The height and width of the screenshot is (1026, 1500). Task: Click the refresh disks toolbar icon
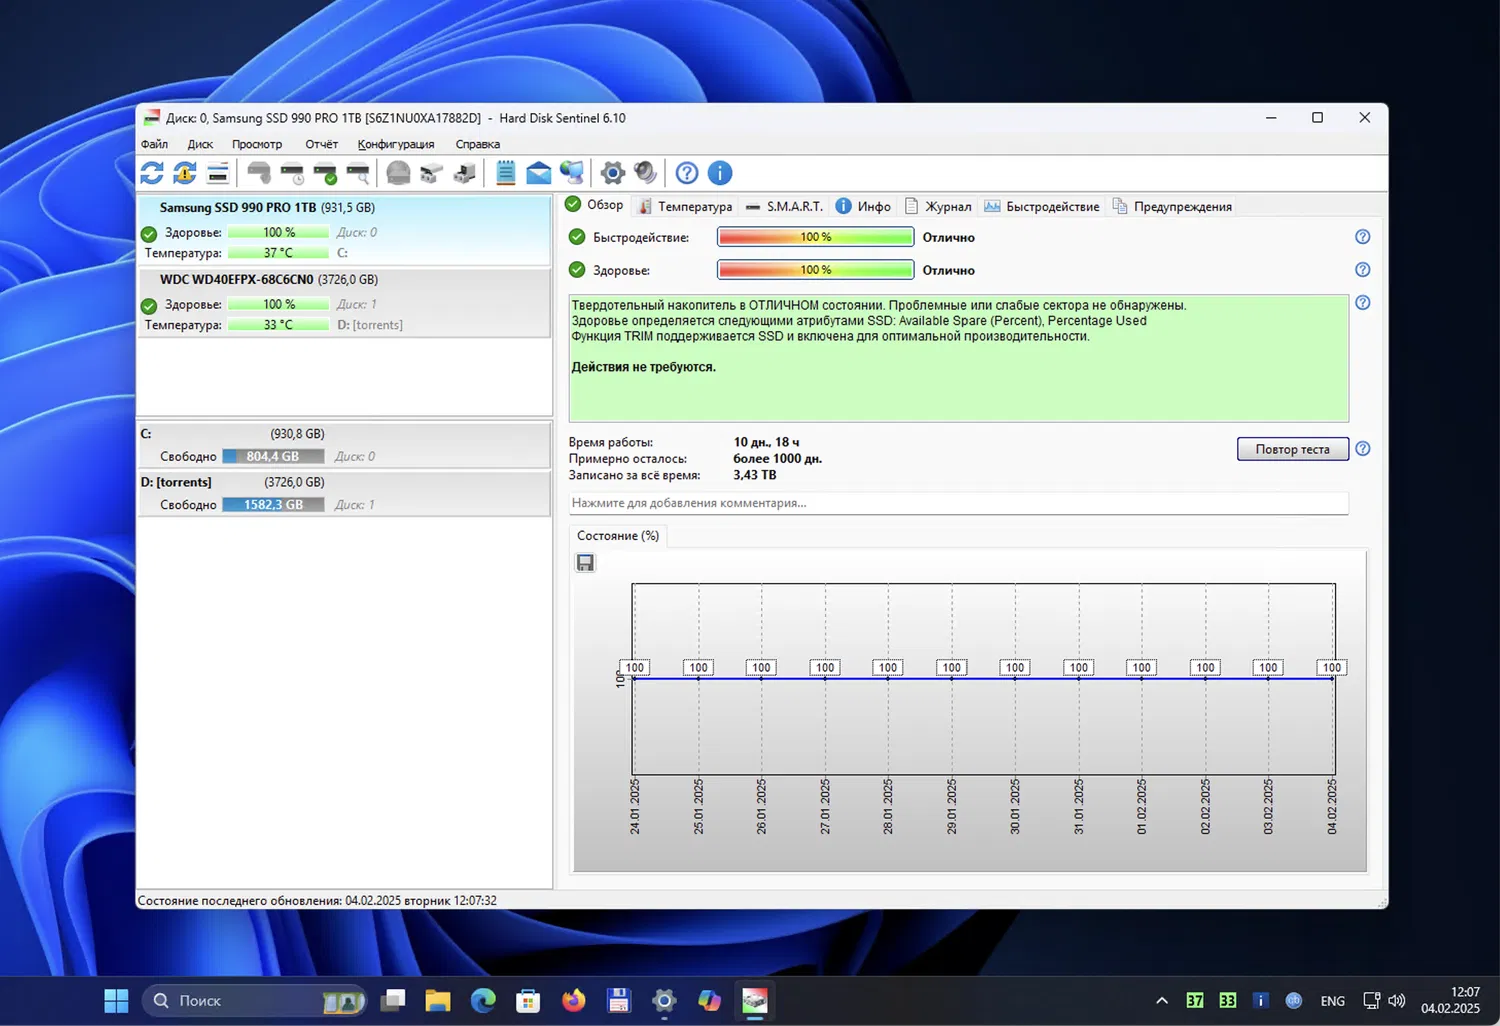point(152,173)
